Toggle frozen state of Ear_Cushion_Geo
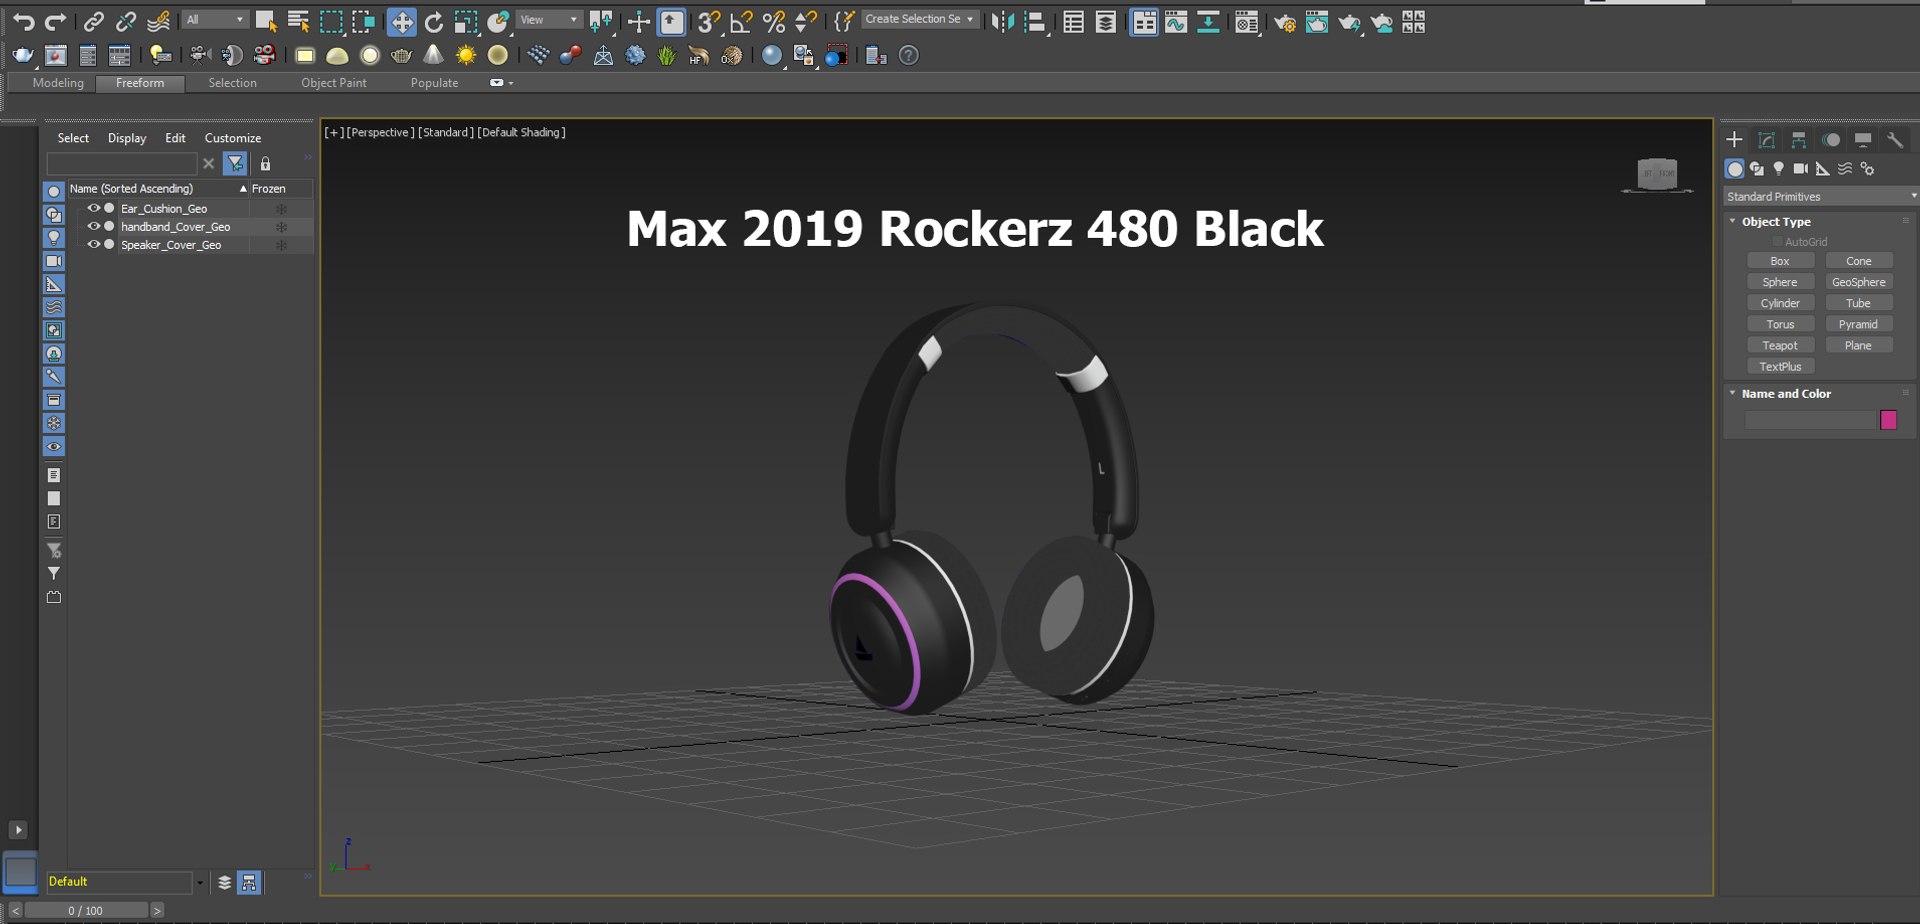This screenshot has width=1920, height=924. (281, 209)
